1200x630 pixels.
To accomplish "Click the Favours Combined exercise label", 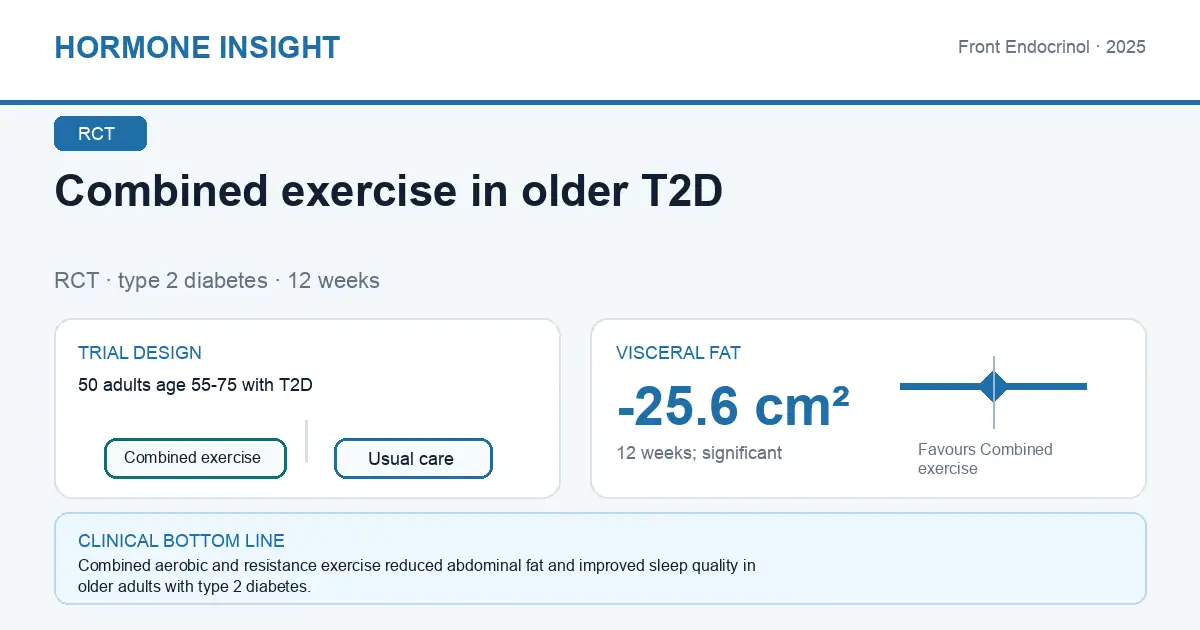I will [985, 459].
